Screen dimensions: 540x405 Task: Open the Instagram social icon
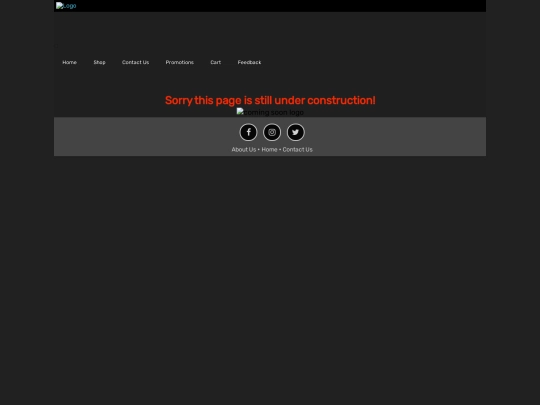point(272,132)
